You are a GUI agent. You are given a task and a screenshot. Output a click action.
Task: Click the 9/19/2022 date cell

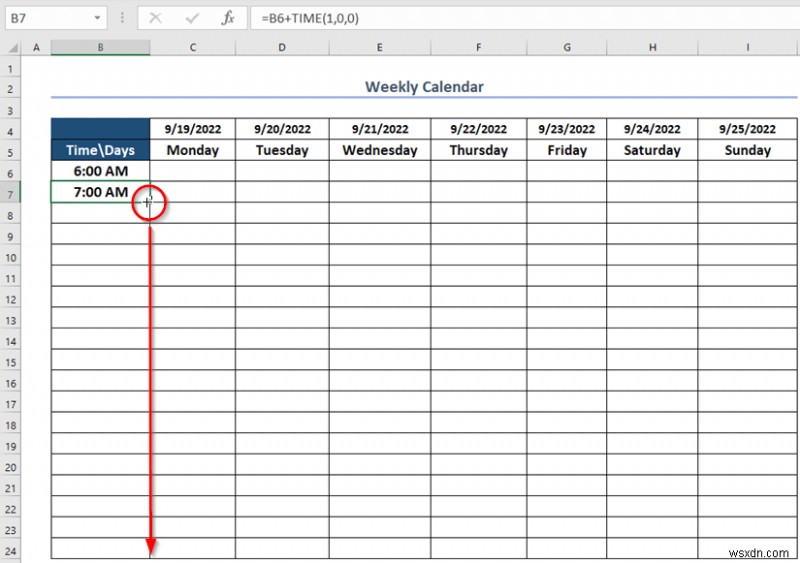point(193,129)
